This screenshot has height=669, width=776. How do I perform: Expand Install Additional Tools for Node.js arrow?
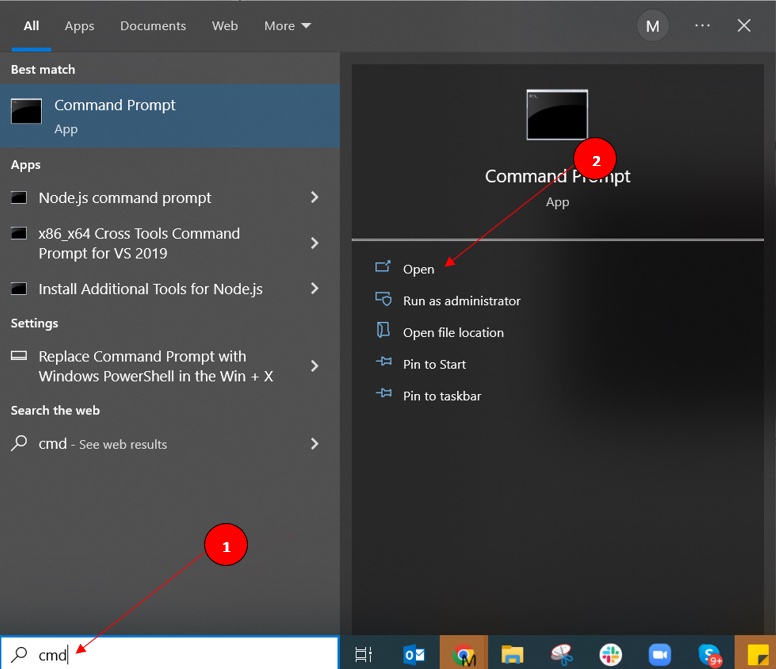coord(314,288)
